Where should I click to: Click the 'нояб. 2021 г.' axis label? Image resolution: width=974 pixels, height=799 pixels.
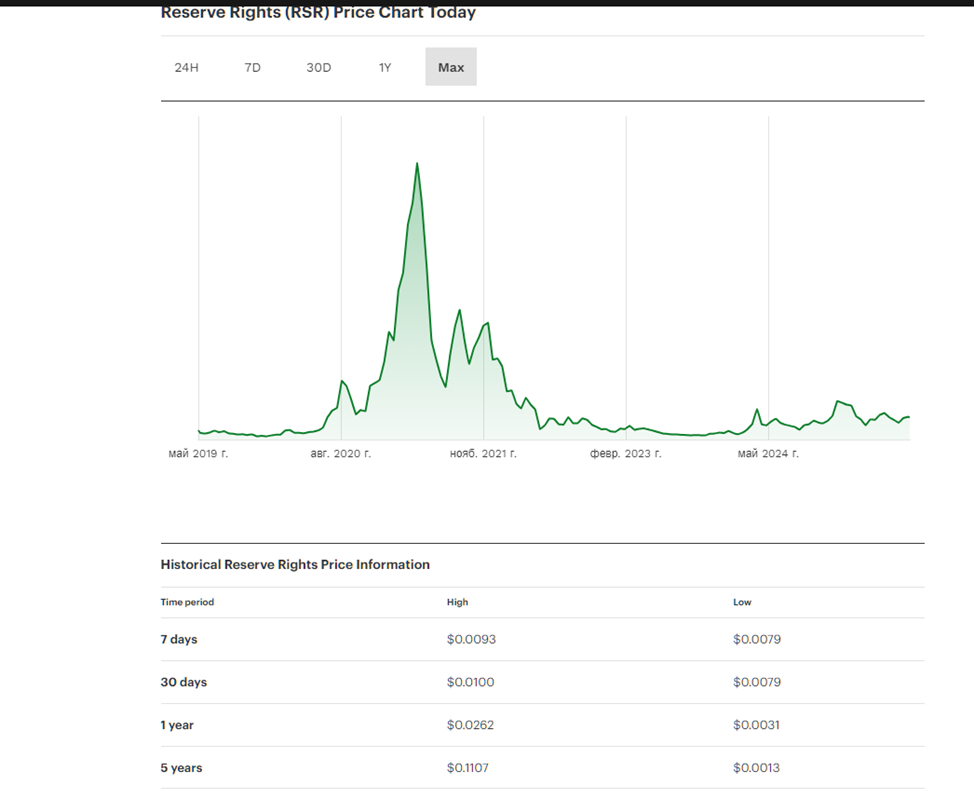pos(483,454)
